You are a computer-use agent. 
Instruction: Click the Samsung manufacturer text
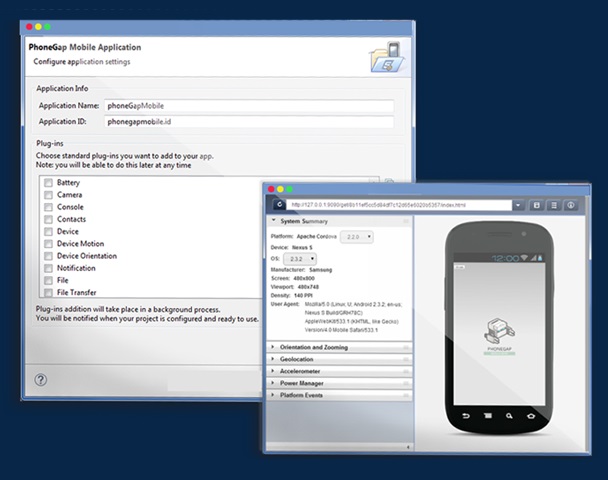(x=321, y=270)
